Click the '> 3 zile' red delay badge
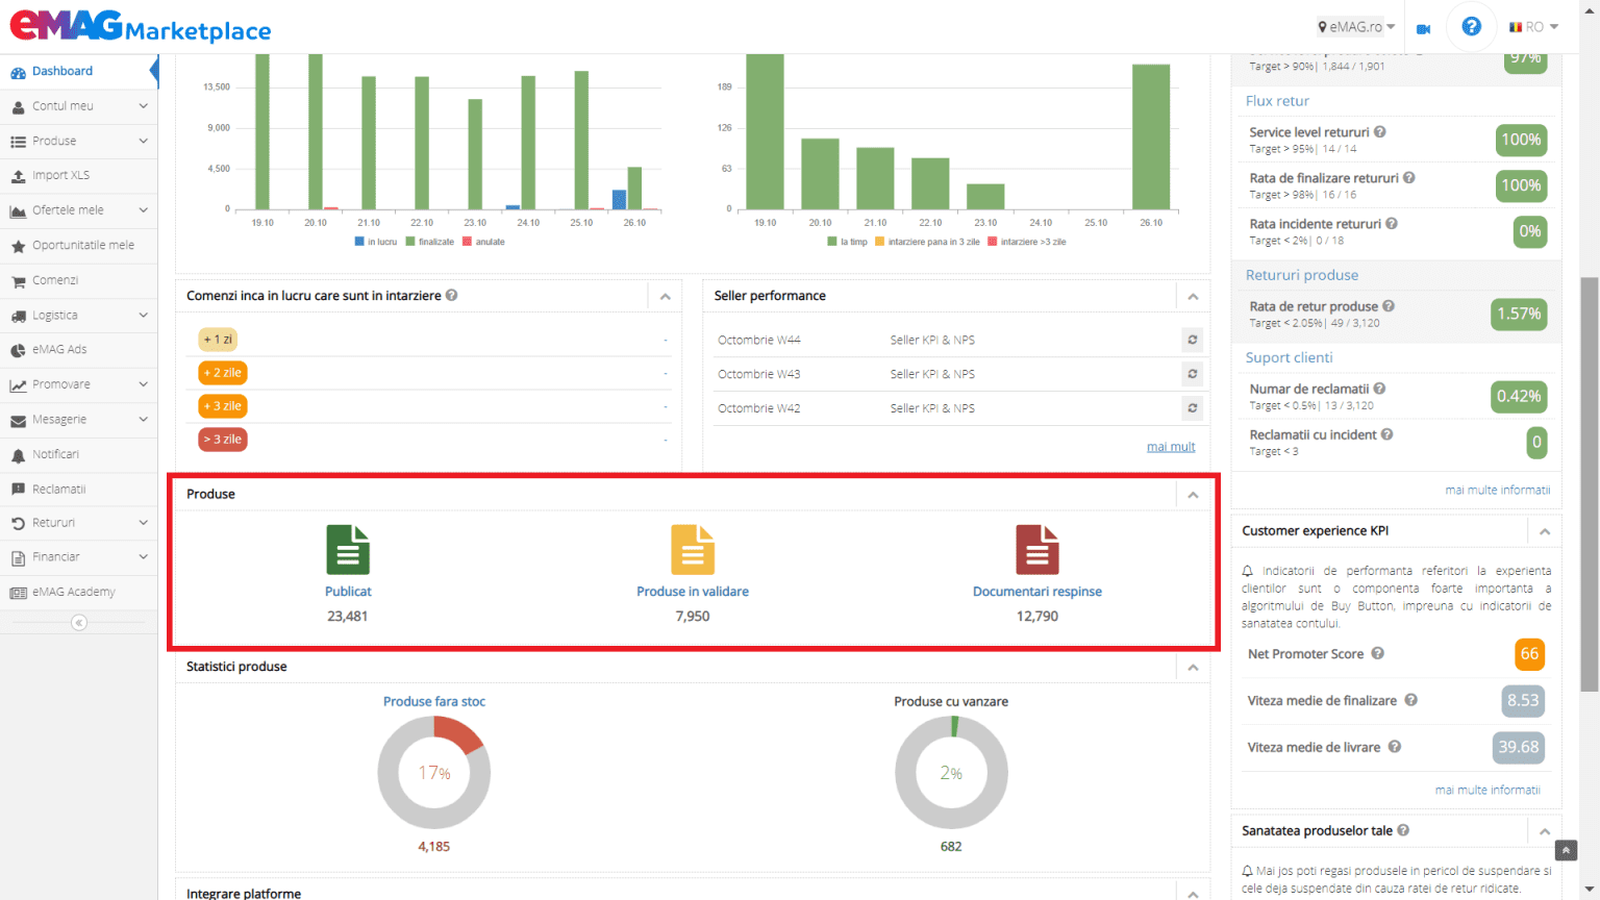 (223, 440)
